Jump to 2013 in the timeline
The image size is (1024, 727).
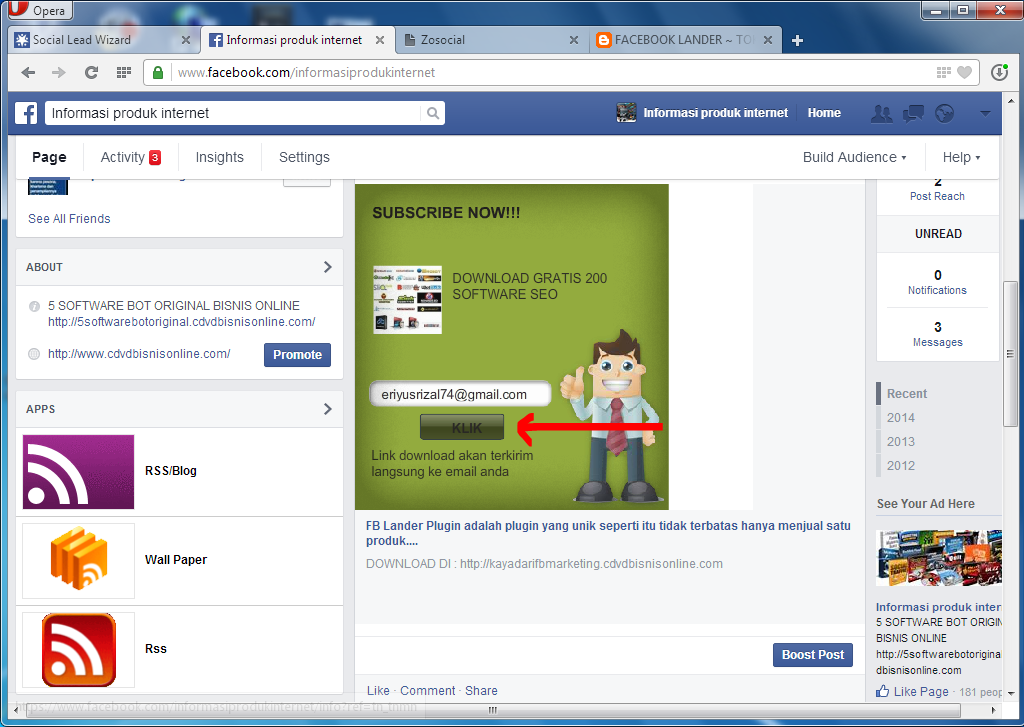coord(901,442)
